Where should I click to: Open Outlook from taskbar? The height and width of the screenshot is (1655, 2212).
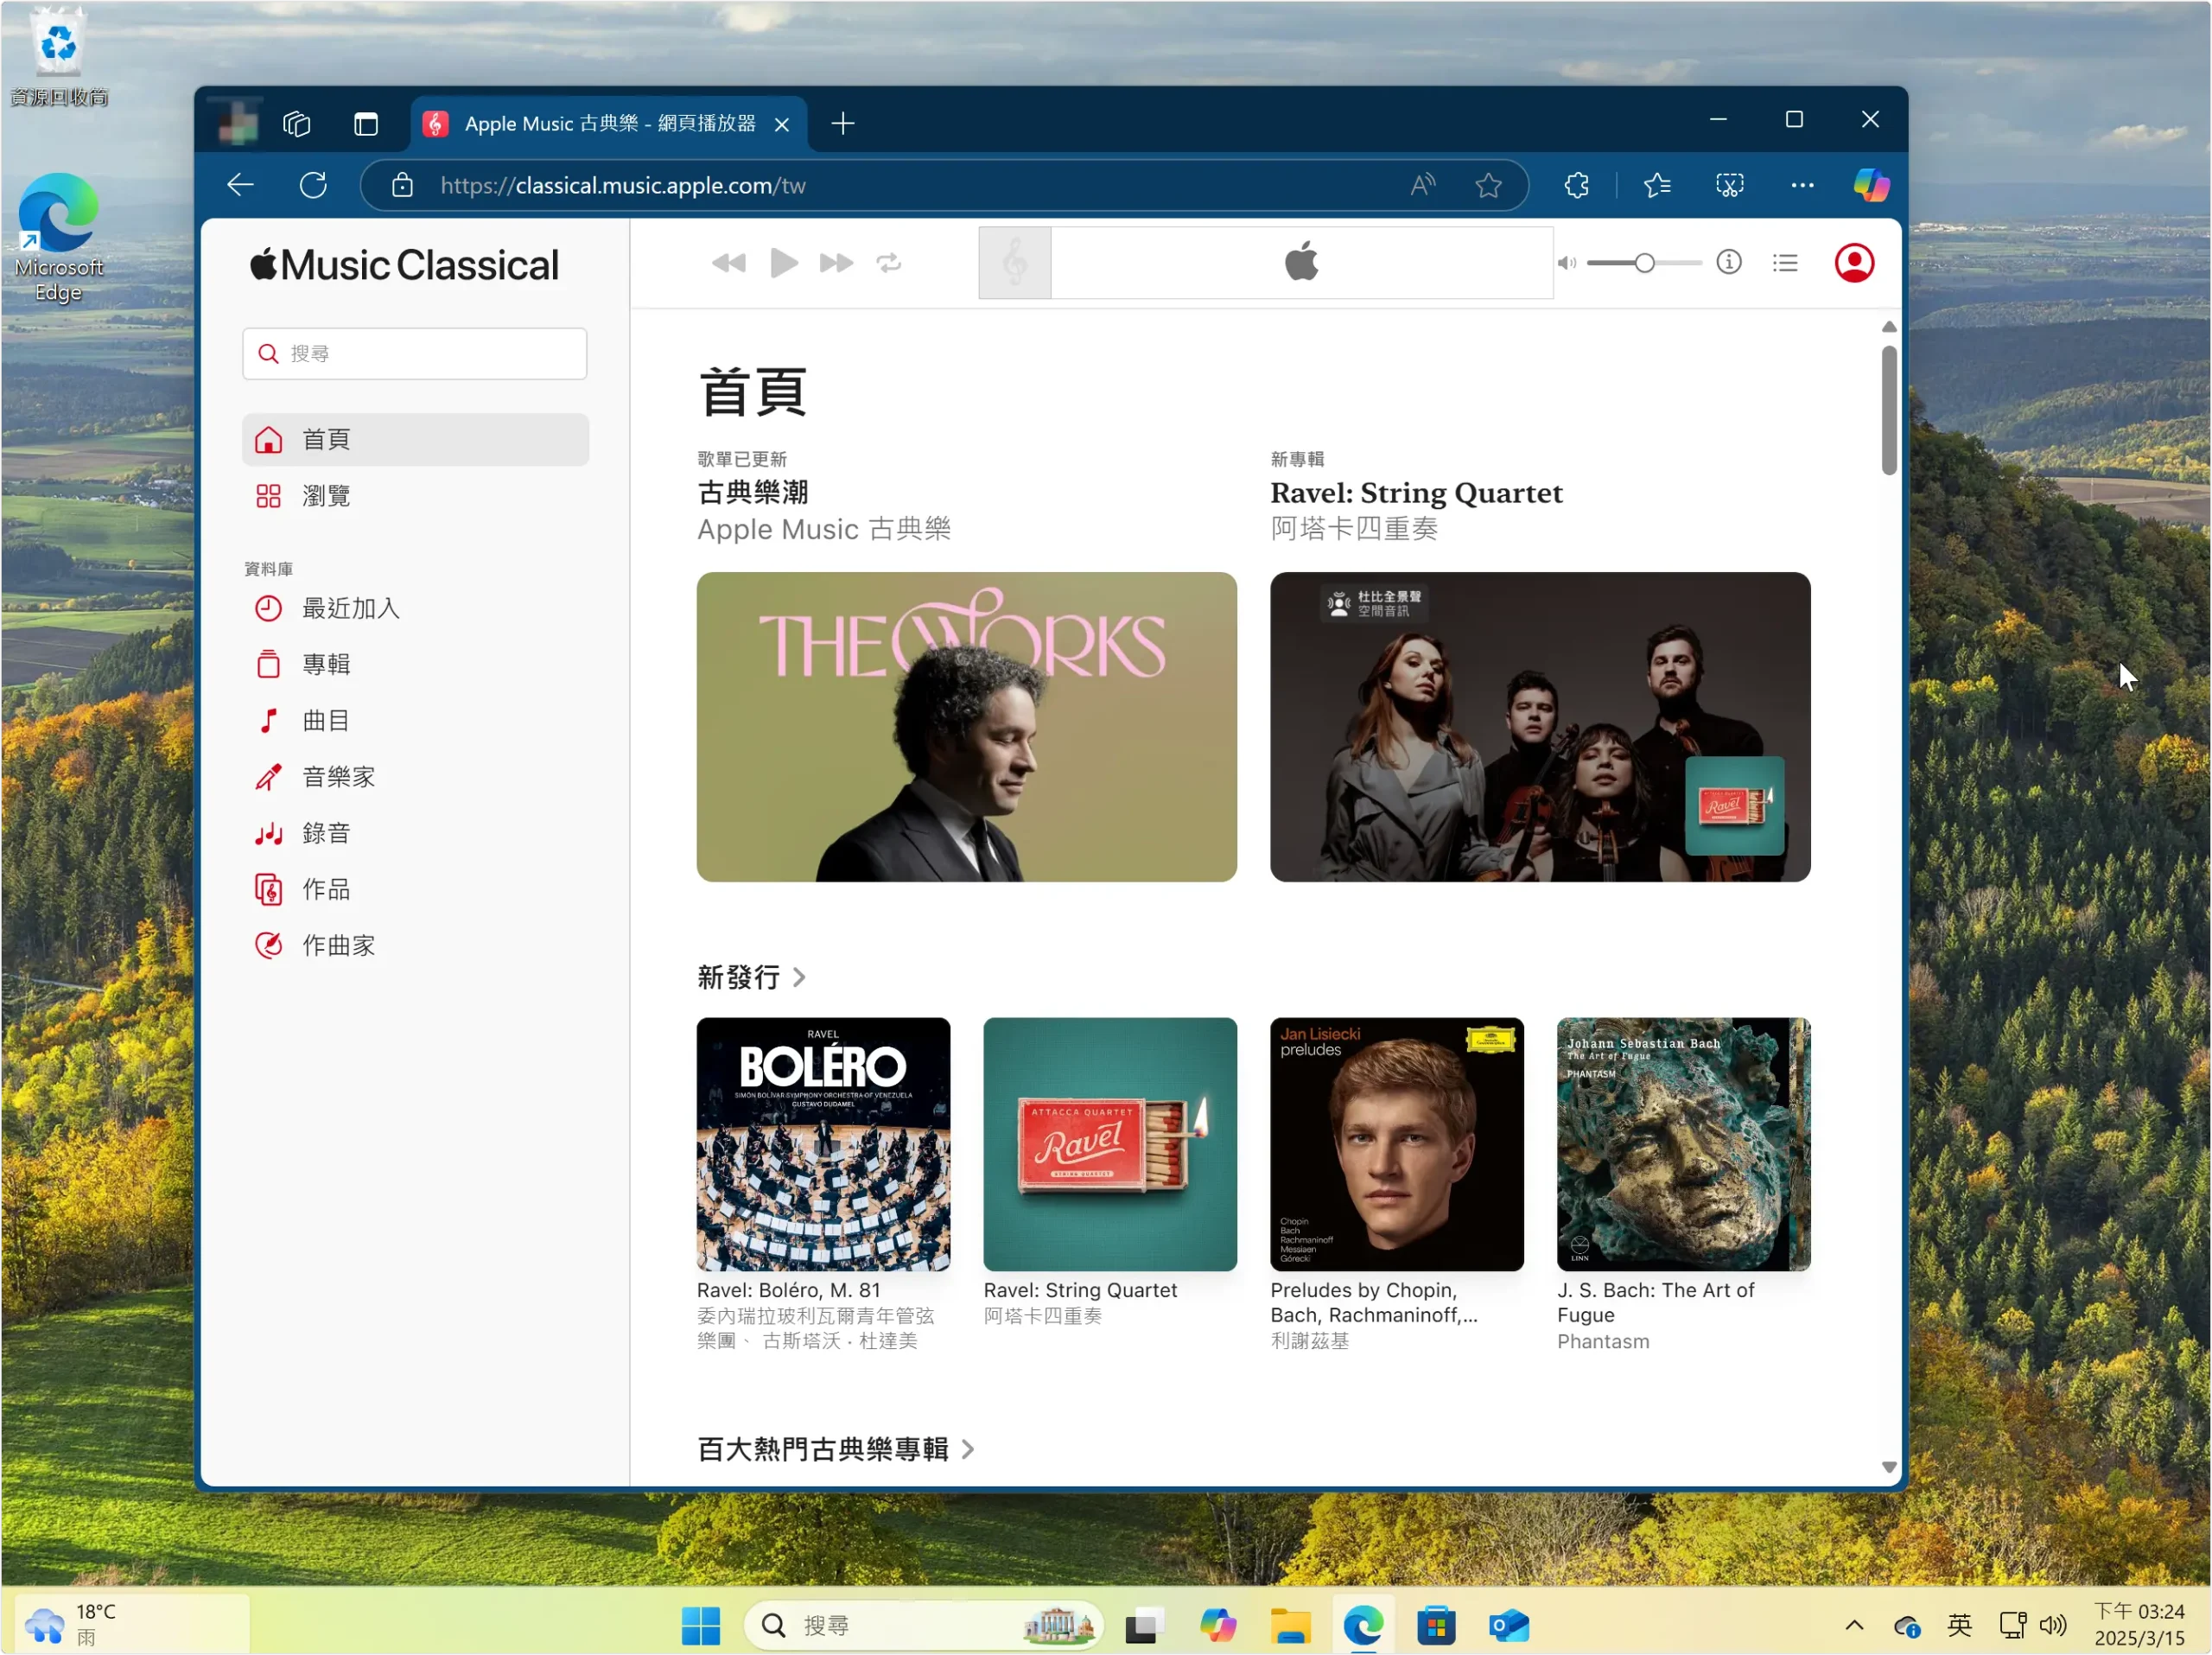(x=1508, y=1625)
